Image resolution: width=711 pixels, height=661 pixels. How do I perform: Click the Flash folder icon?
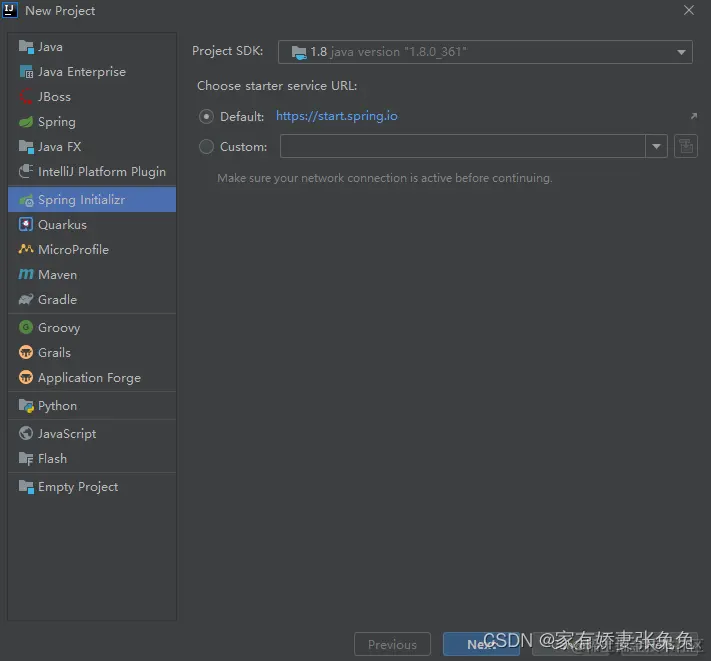click(26, 459)
